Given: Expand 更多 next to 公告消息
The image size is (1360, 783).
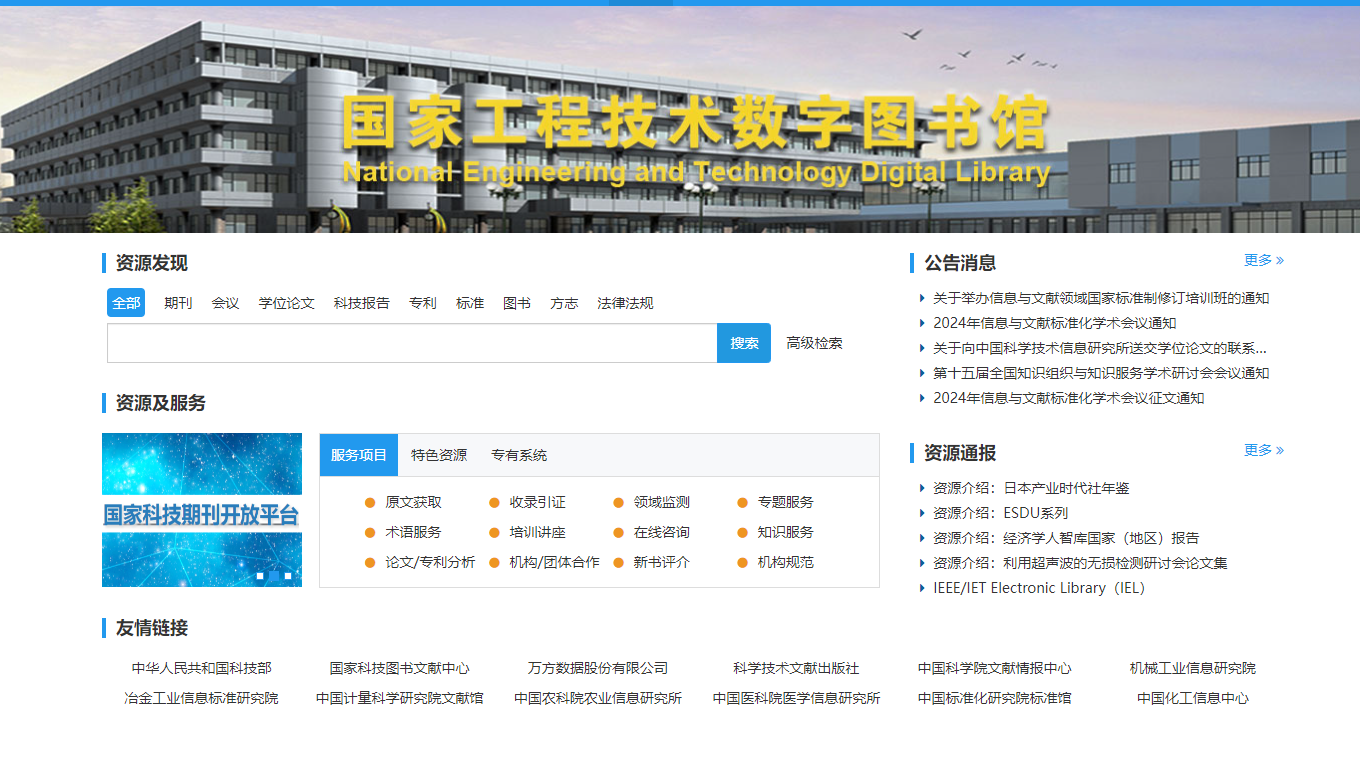Looking at the screenshot, I should pos(1263,260).
